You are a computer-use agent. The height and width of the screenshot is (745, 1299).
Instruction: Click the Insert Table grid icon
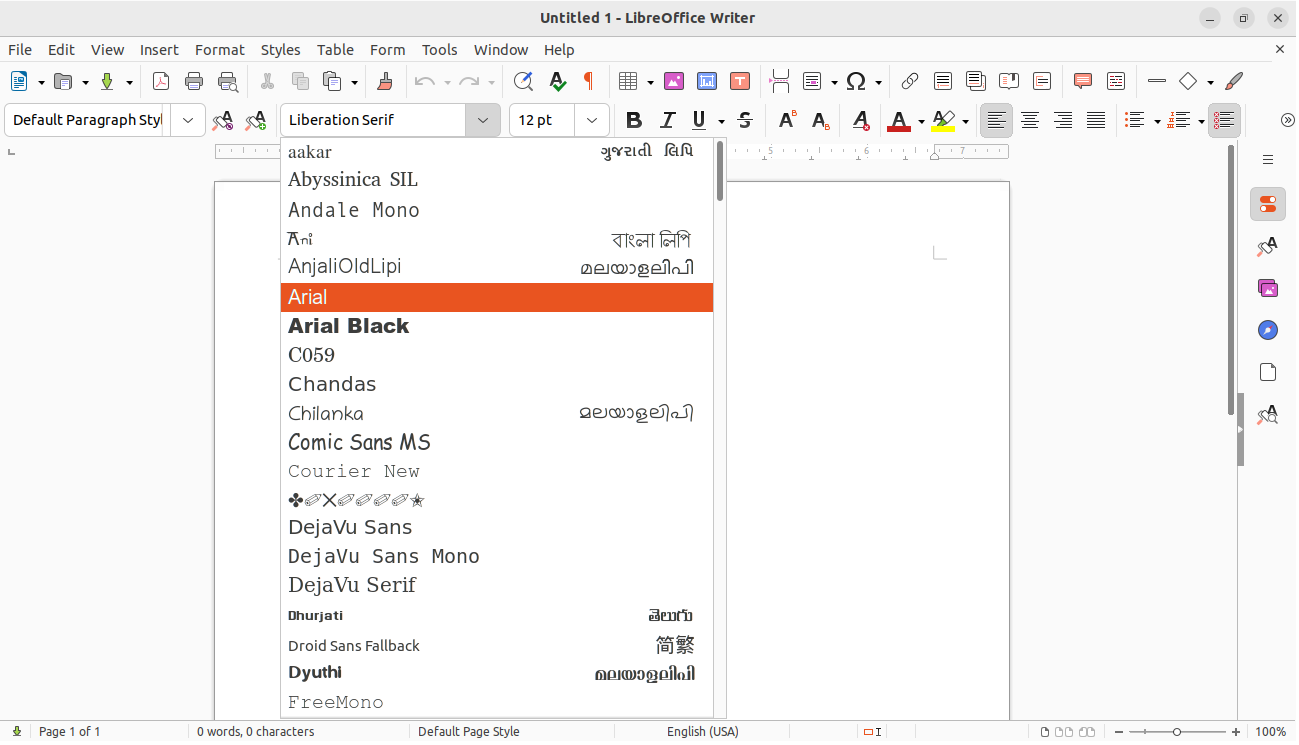pyautogui.click(x=628, y=82)
